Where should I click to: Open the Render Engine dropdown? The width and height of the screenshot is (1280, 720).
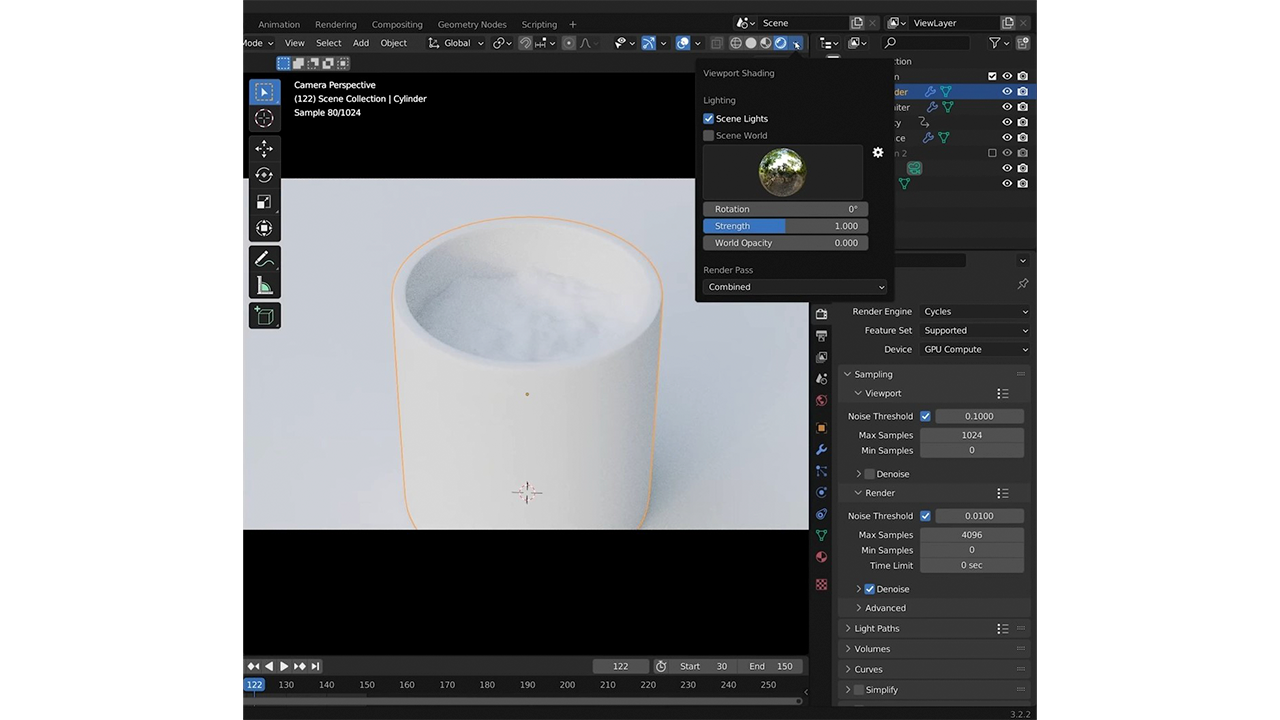(x=975, y=311)
